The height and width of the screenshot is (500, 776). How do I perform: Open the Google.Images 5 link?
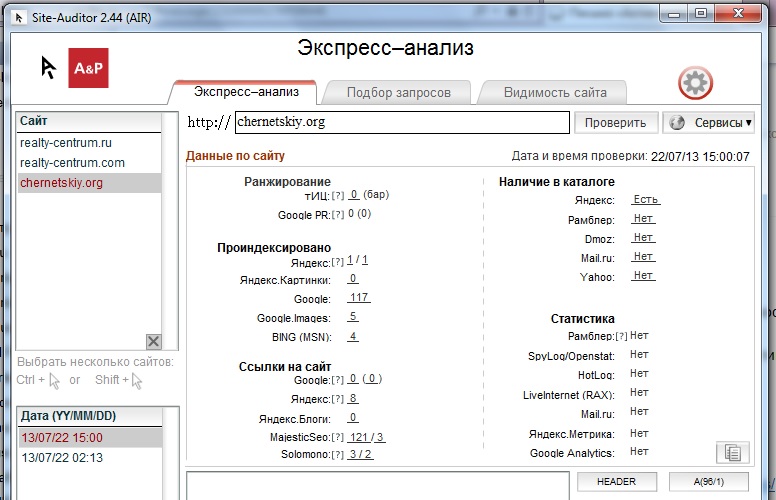click(x=353, y=316)
